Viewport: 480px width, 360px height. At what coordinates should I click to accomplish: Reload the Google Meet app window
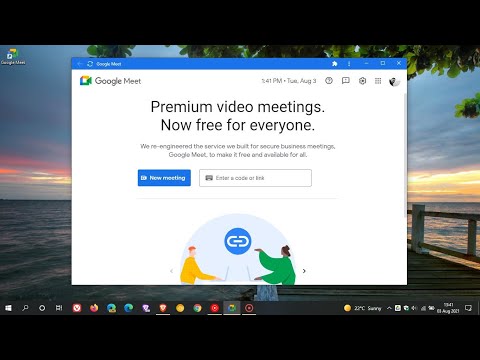tap(90, 64)
